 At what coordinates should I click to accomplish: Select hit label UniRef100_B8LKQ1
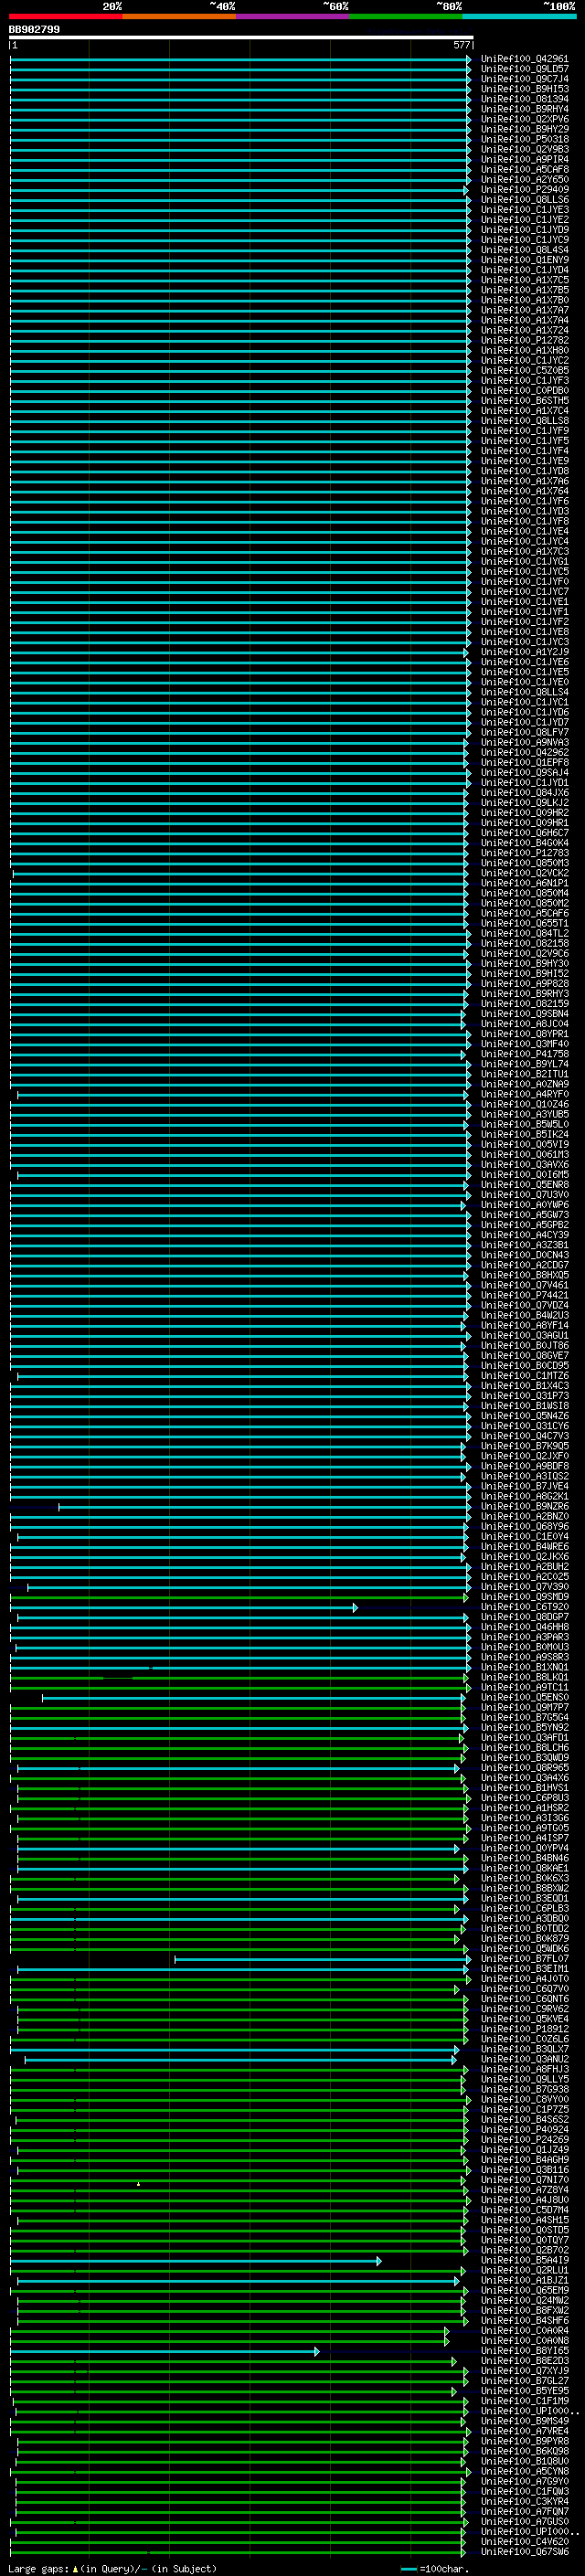[x=524, y=1678]
